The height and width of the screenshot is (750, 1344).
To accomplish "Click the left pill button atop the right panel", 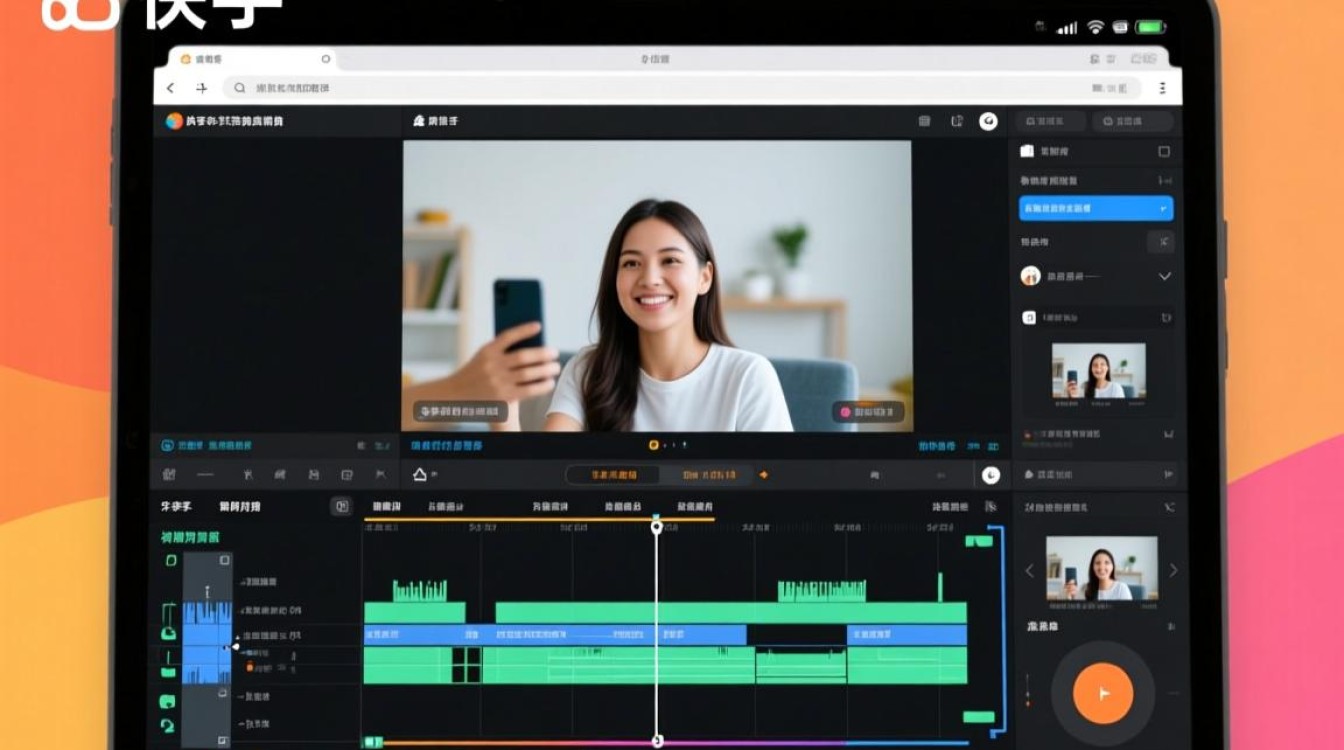I will [1051, 121].
